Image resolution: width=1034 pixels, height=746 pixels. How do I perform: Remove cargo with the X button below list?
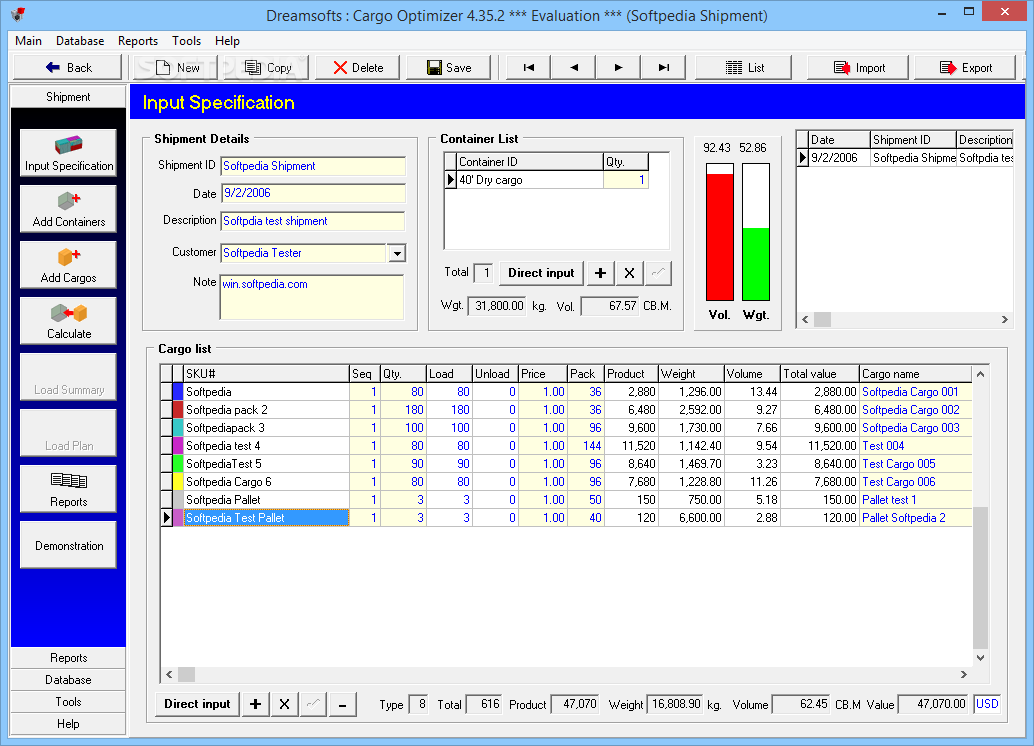pyautogui.click(x=284, y=704)
